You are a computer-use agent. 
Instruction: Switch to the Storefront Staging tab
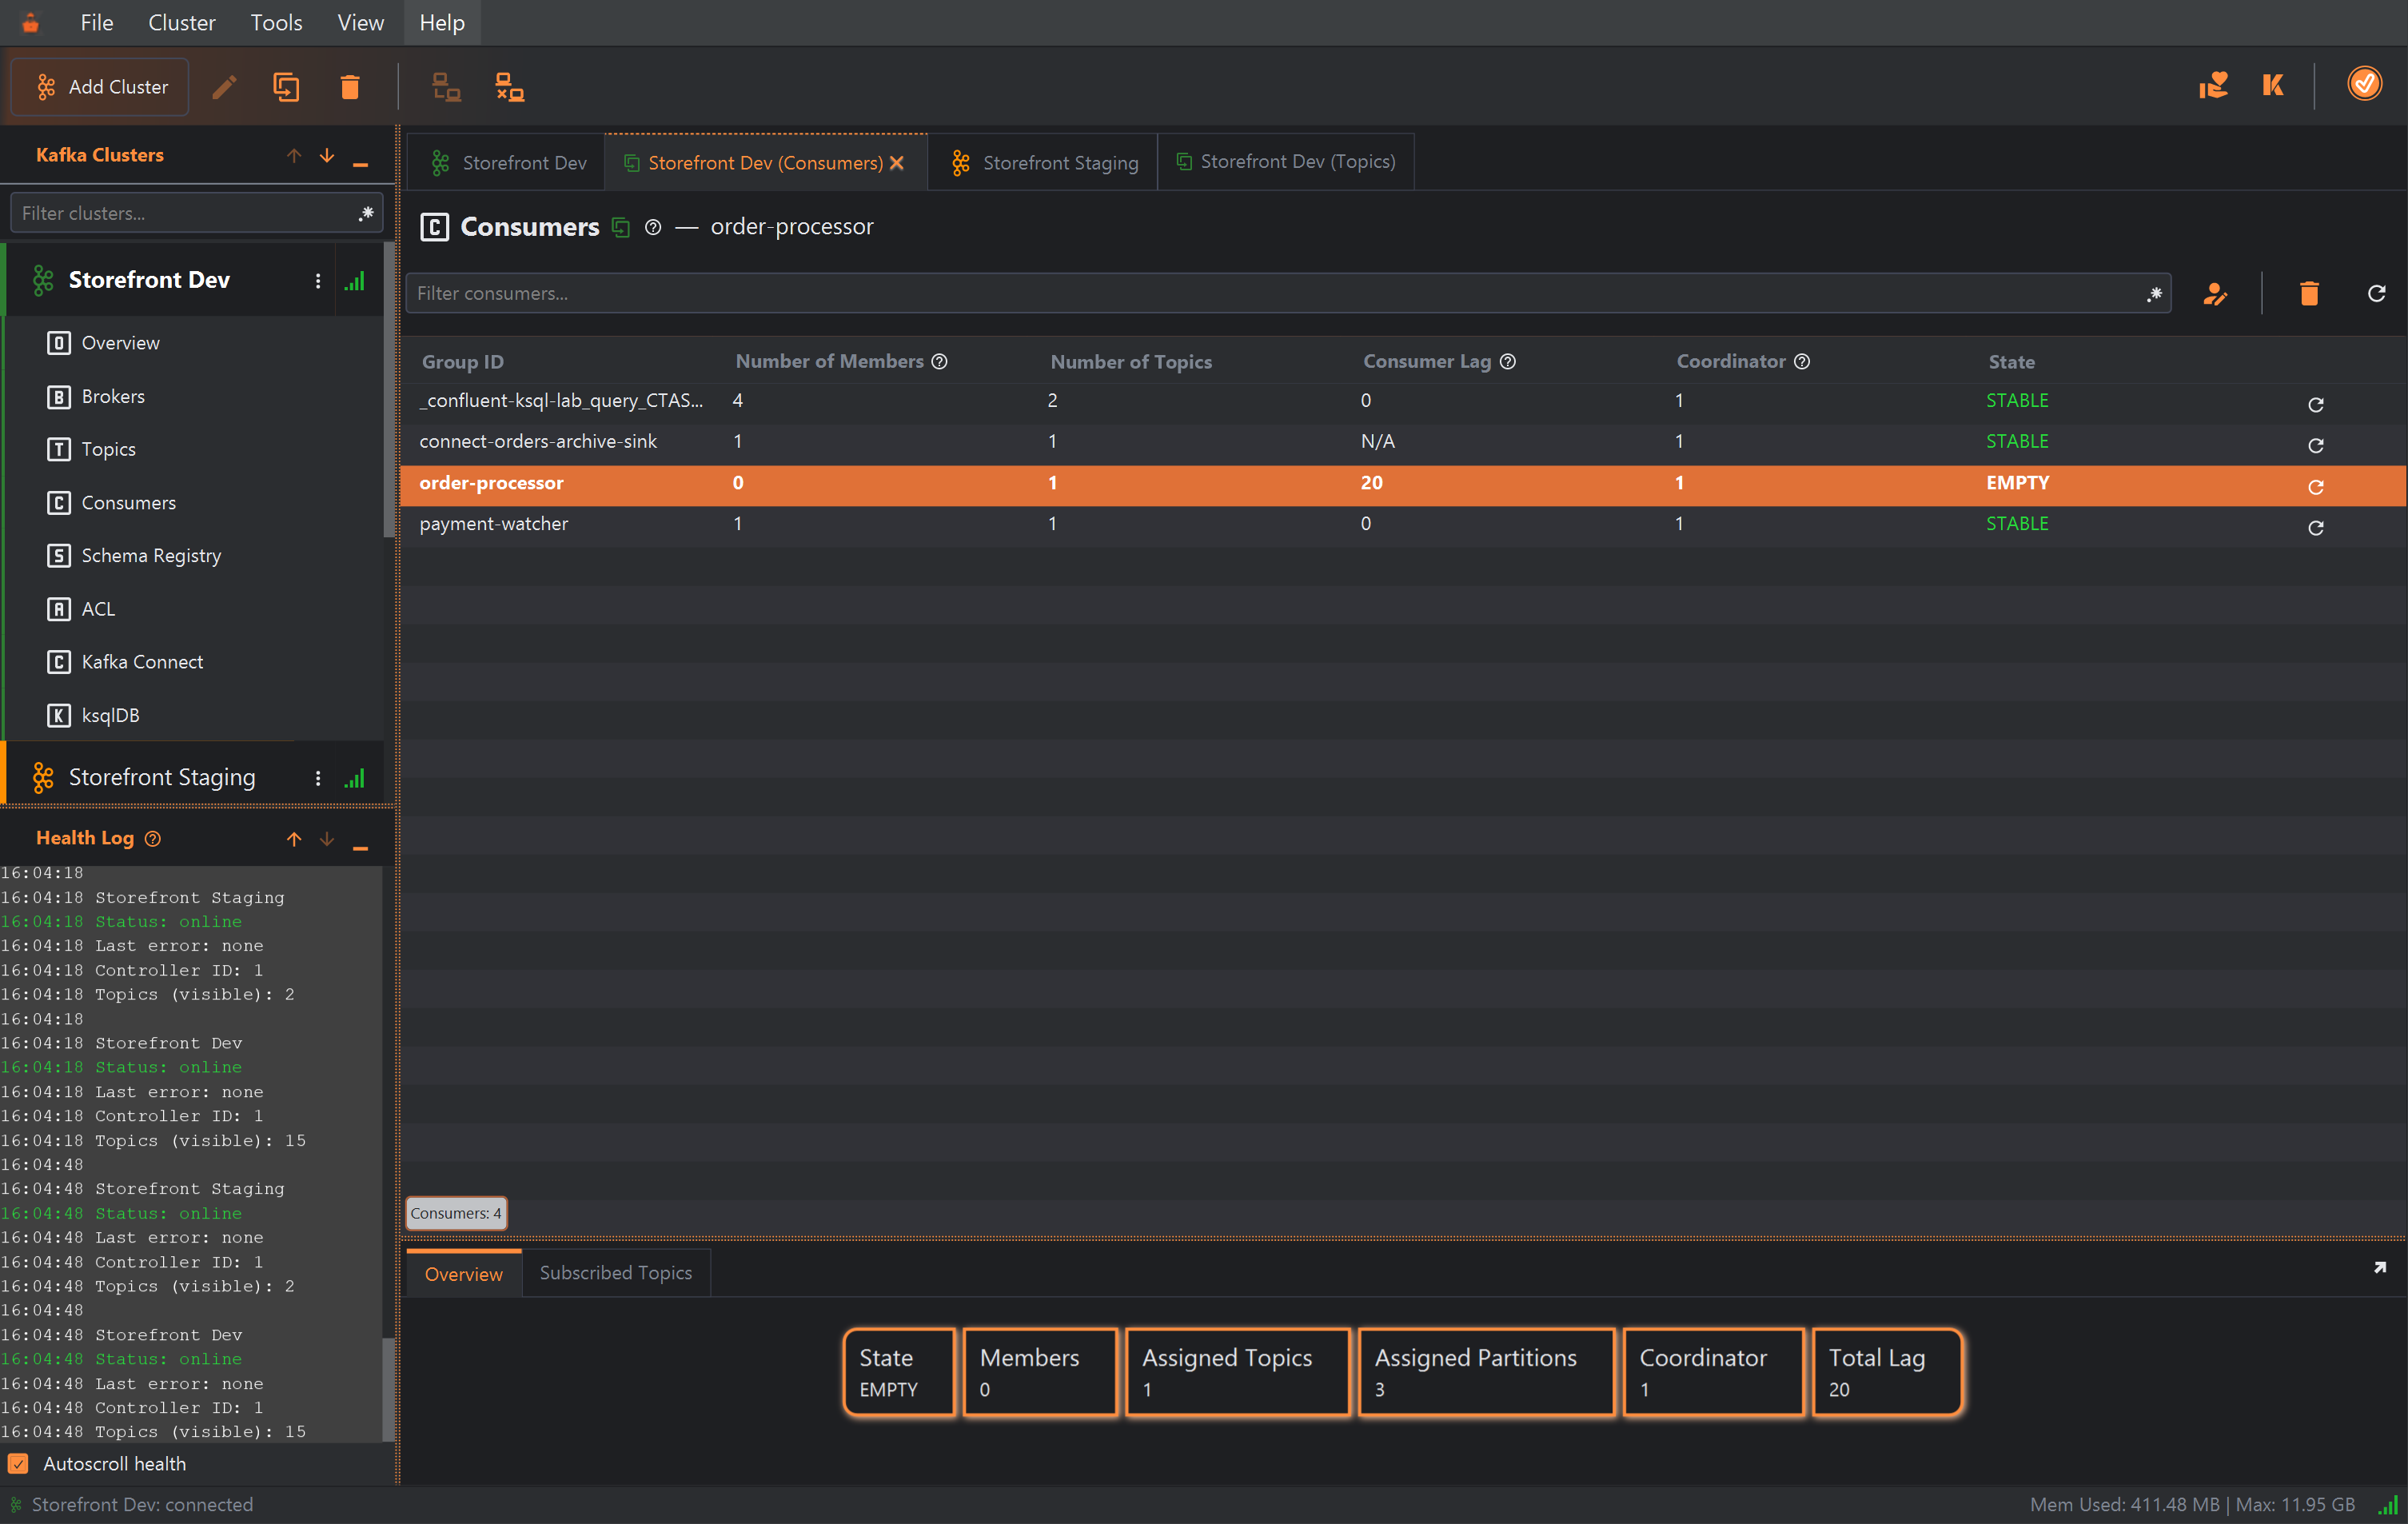pos(1043,162)
